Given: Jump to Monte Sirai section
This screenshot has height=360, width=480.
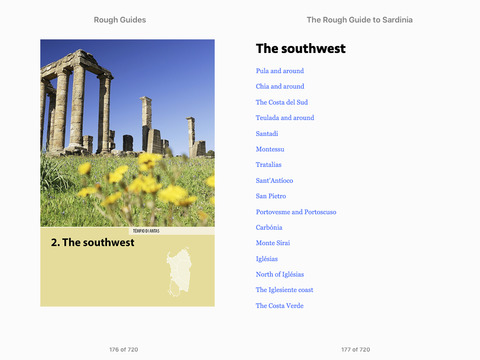Looking at the screenshot, I should coord(273,243).
